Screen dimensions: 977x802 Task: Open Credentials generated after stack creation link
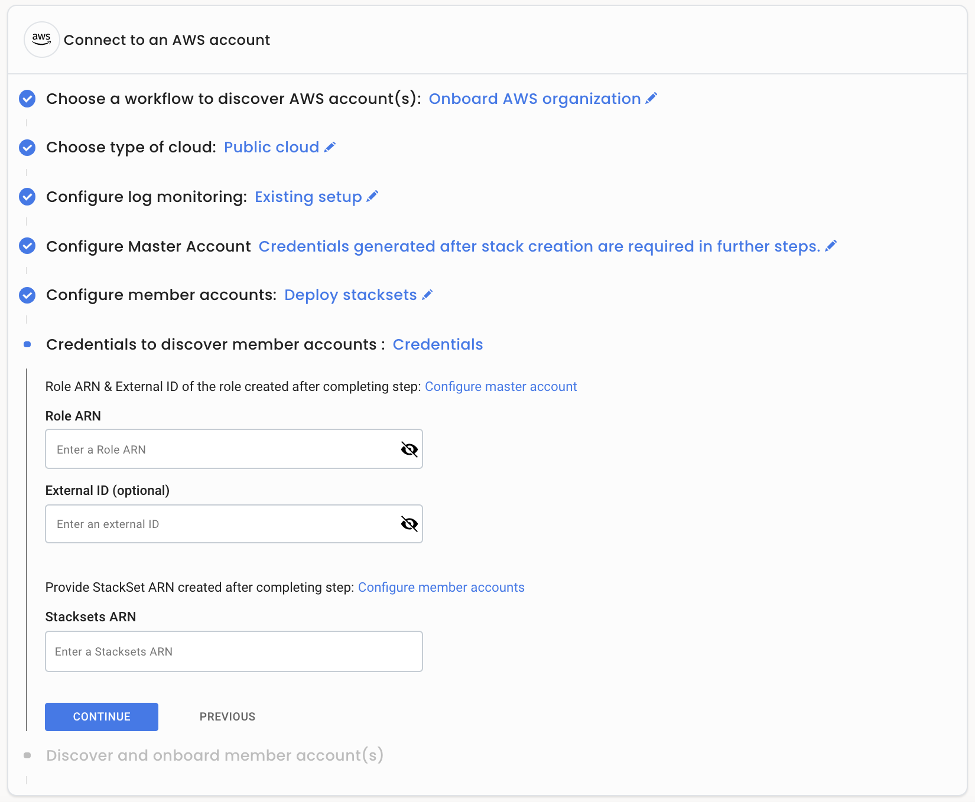coord(539,246)
